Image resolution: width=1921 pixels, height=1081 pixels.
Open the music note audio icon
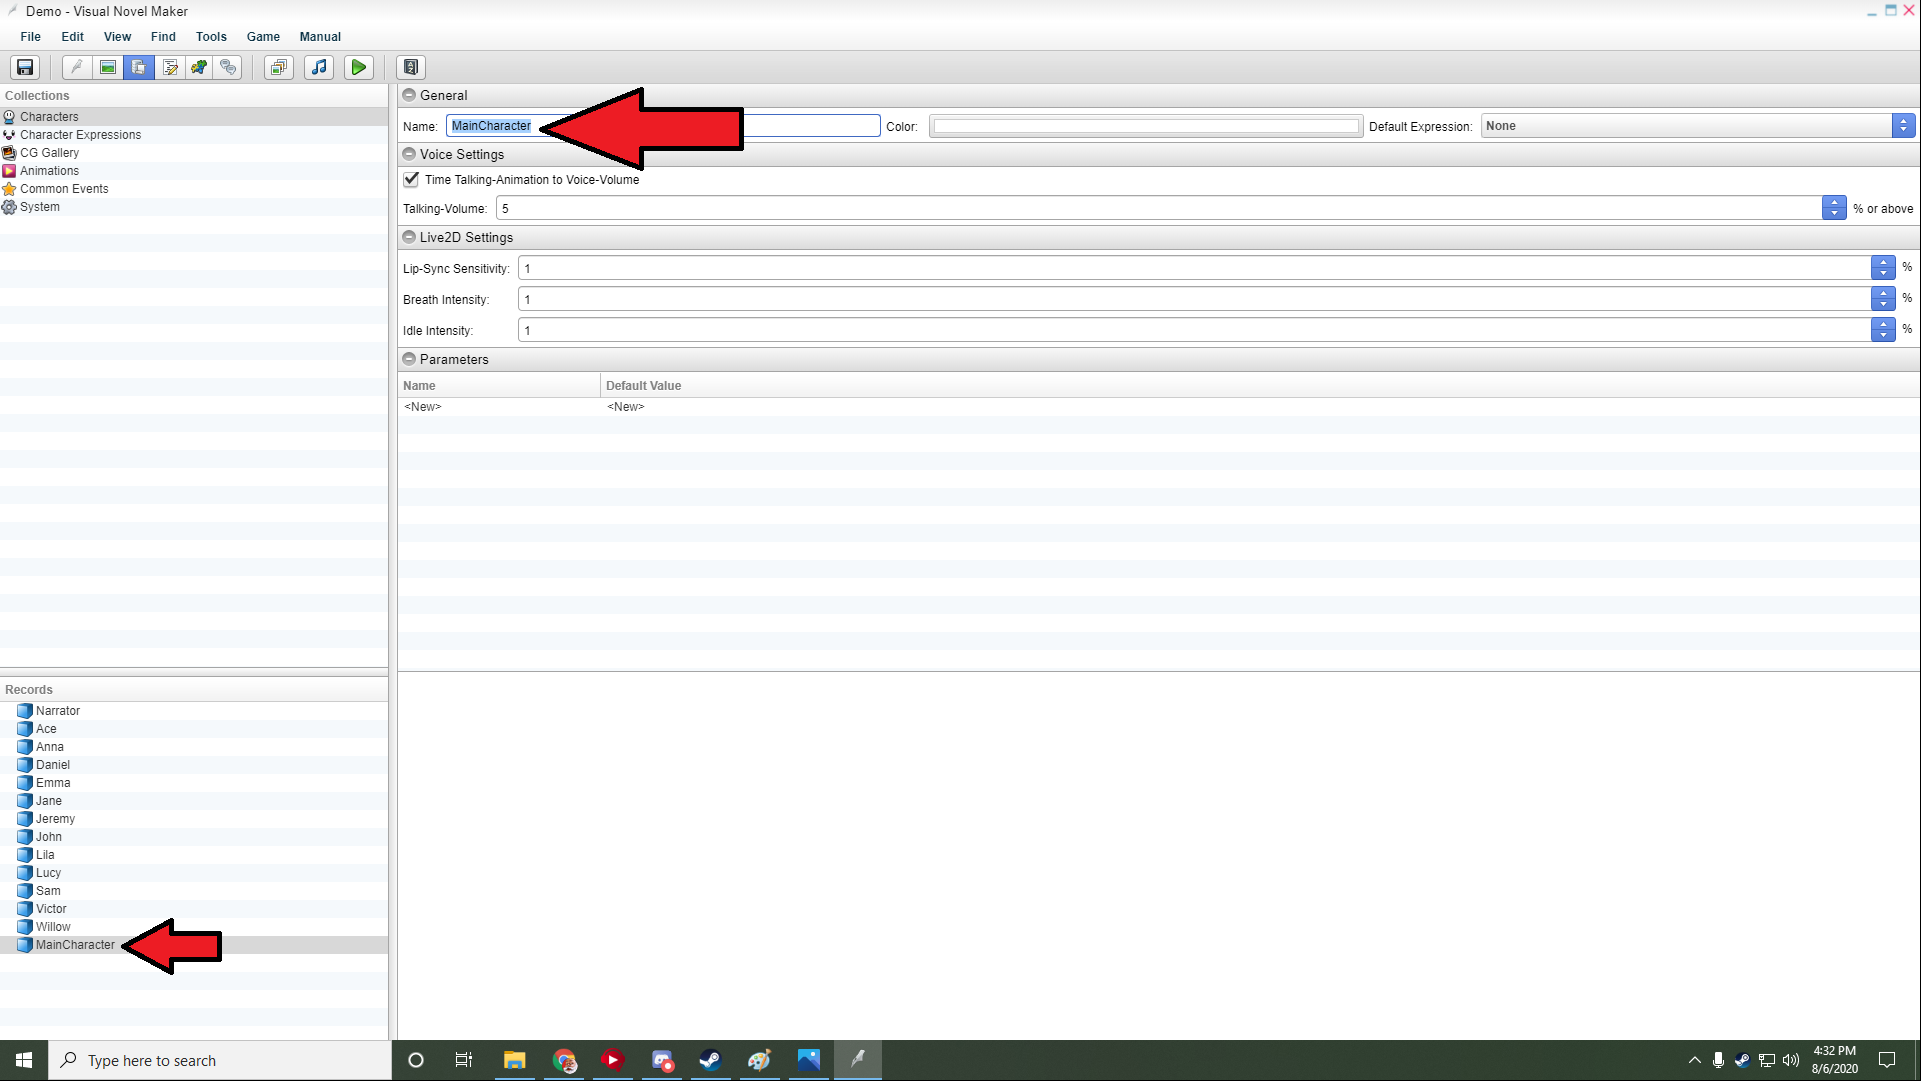click(x=319, y=67)
